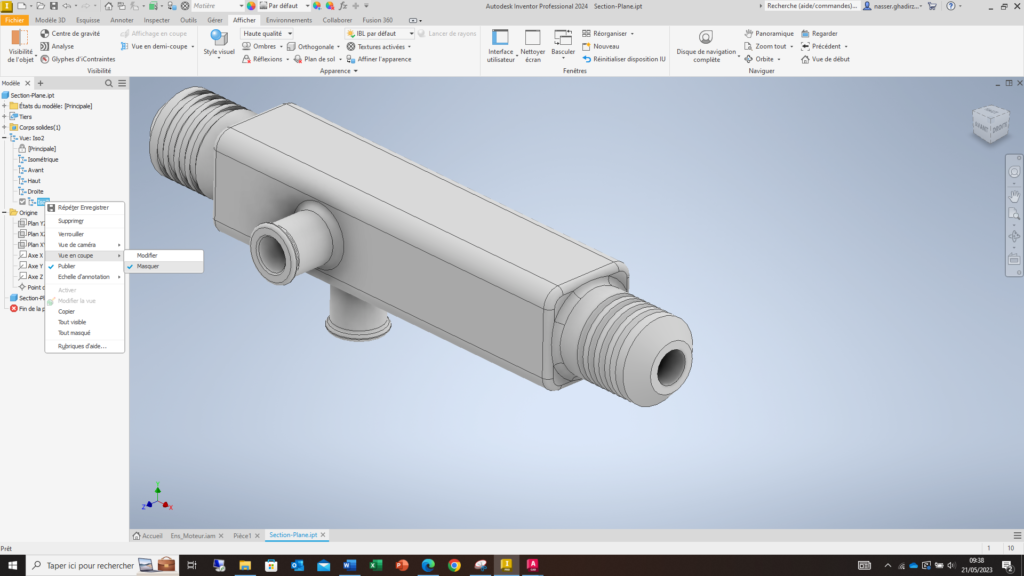Expand the Corps solides(1) tree node

[5, 127]
